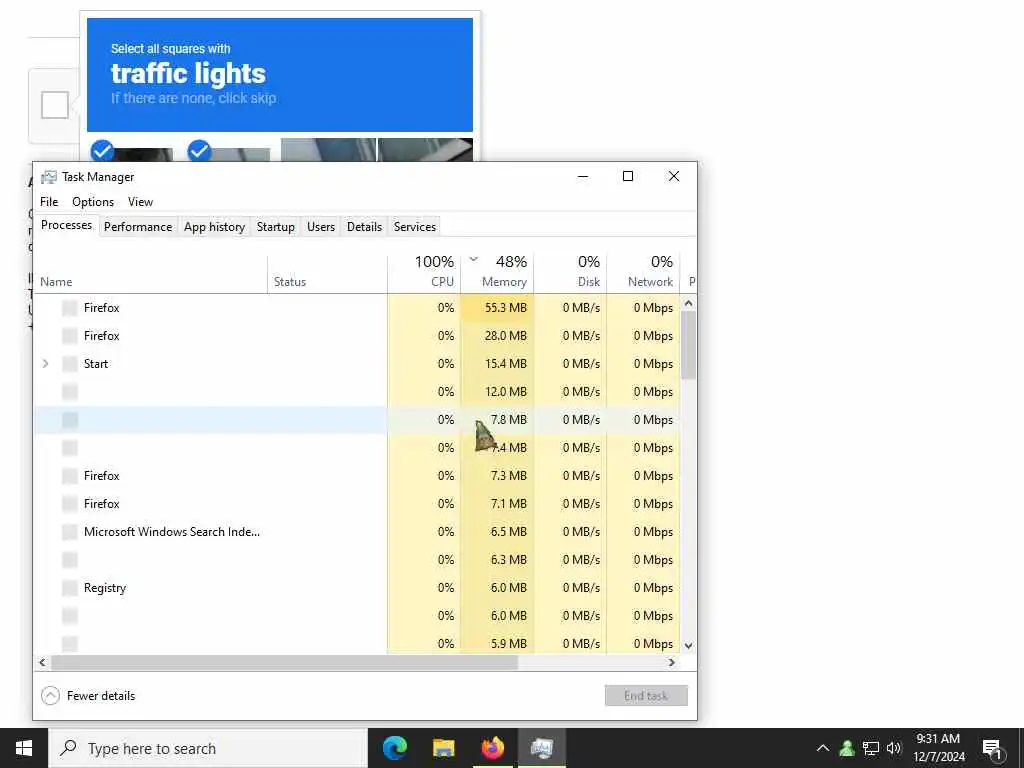This screenshot has height=768, width=1024.
Task: Select the Firefox process using 55.3 MB
Action: (357, 308)
